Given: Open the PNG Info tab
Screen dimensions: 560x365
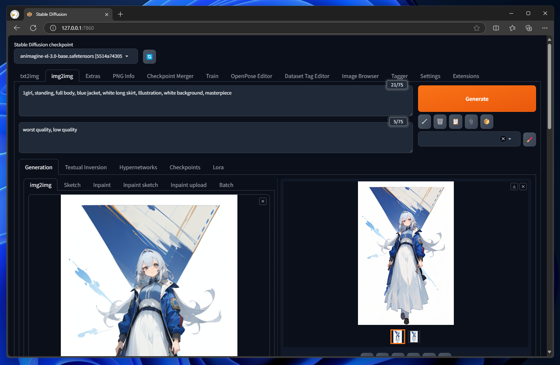Looking at the screenshot, I should click(124, 76).
